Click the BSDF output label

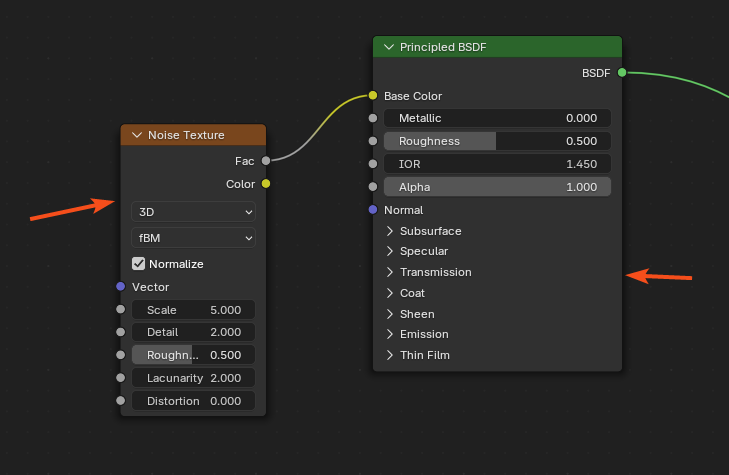pos(596,73)
